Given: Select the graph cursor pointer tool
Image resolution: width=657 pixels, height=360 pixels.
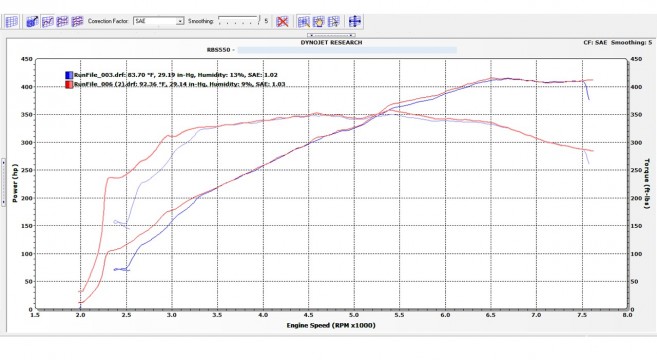Looking at the screenshot, I should (334, 21).
